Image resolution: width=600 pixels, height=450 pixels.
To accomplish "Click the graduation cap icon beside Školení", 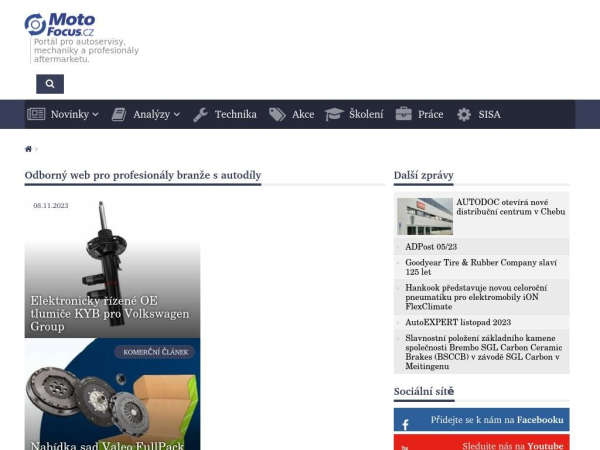I will click(x=334, y=114).
